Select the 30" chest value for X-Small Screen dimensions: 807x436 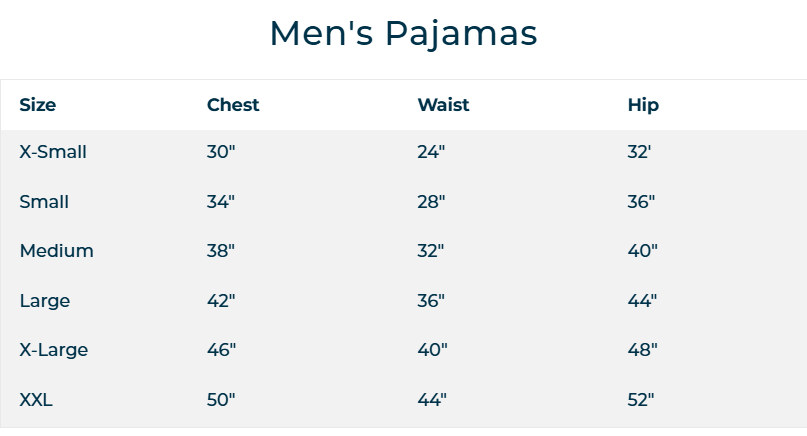coord(221,152)
